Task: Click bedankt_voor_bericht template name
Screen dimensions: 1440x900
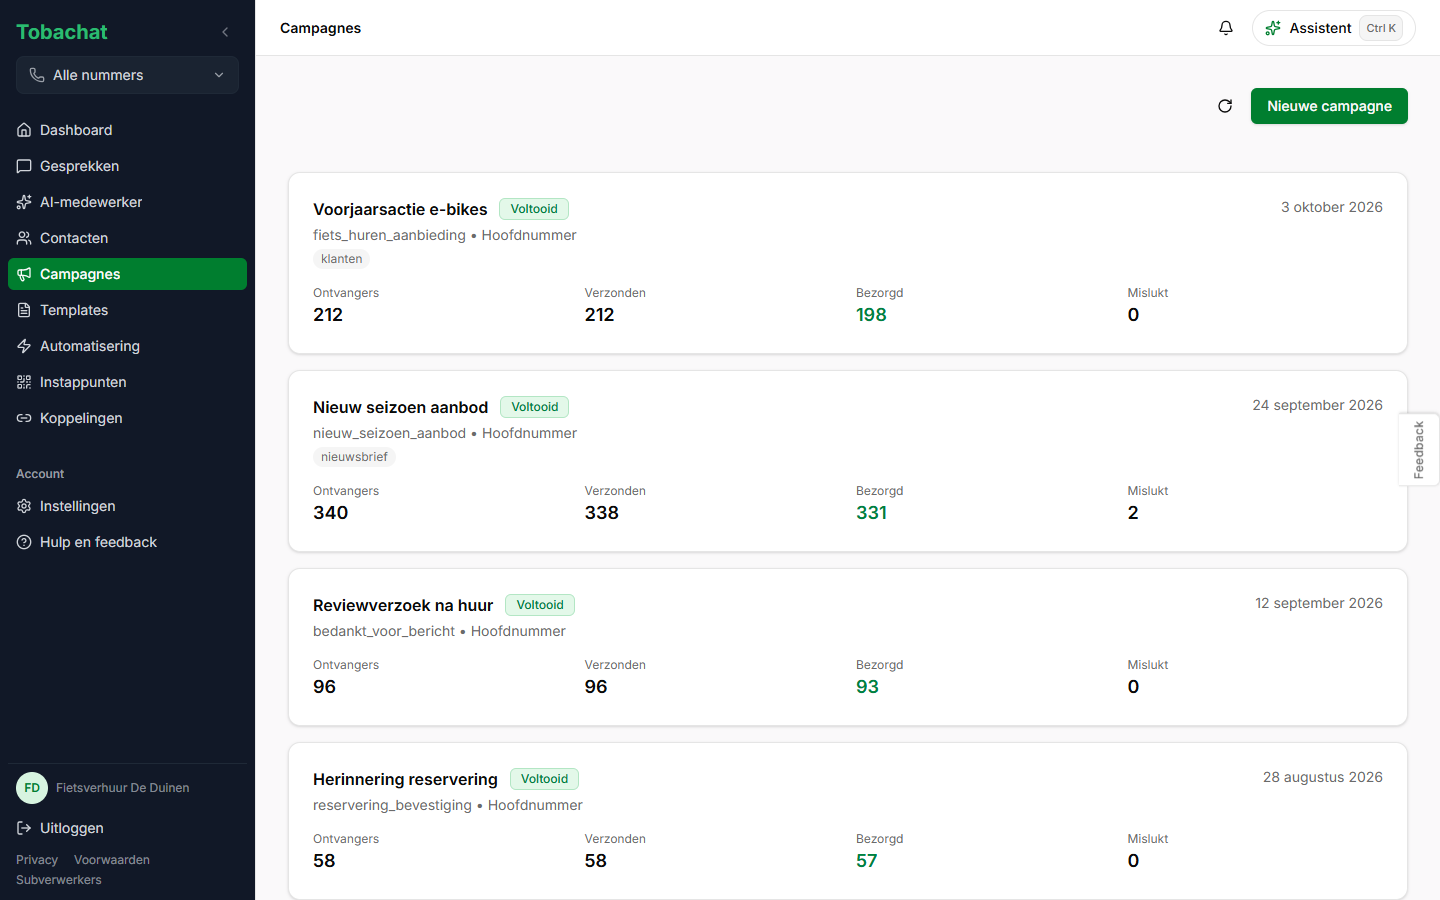Action: 384,631
